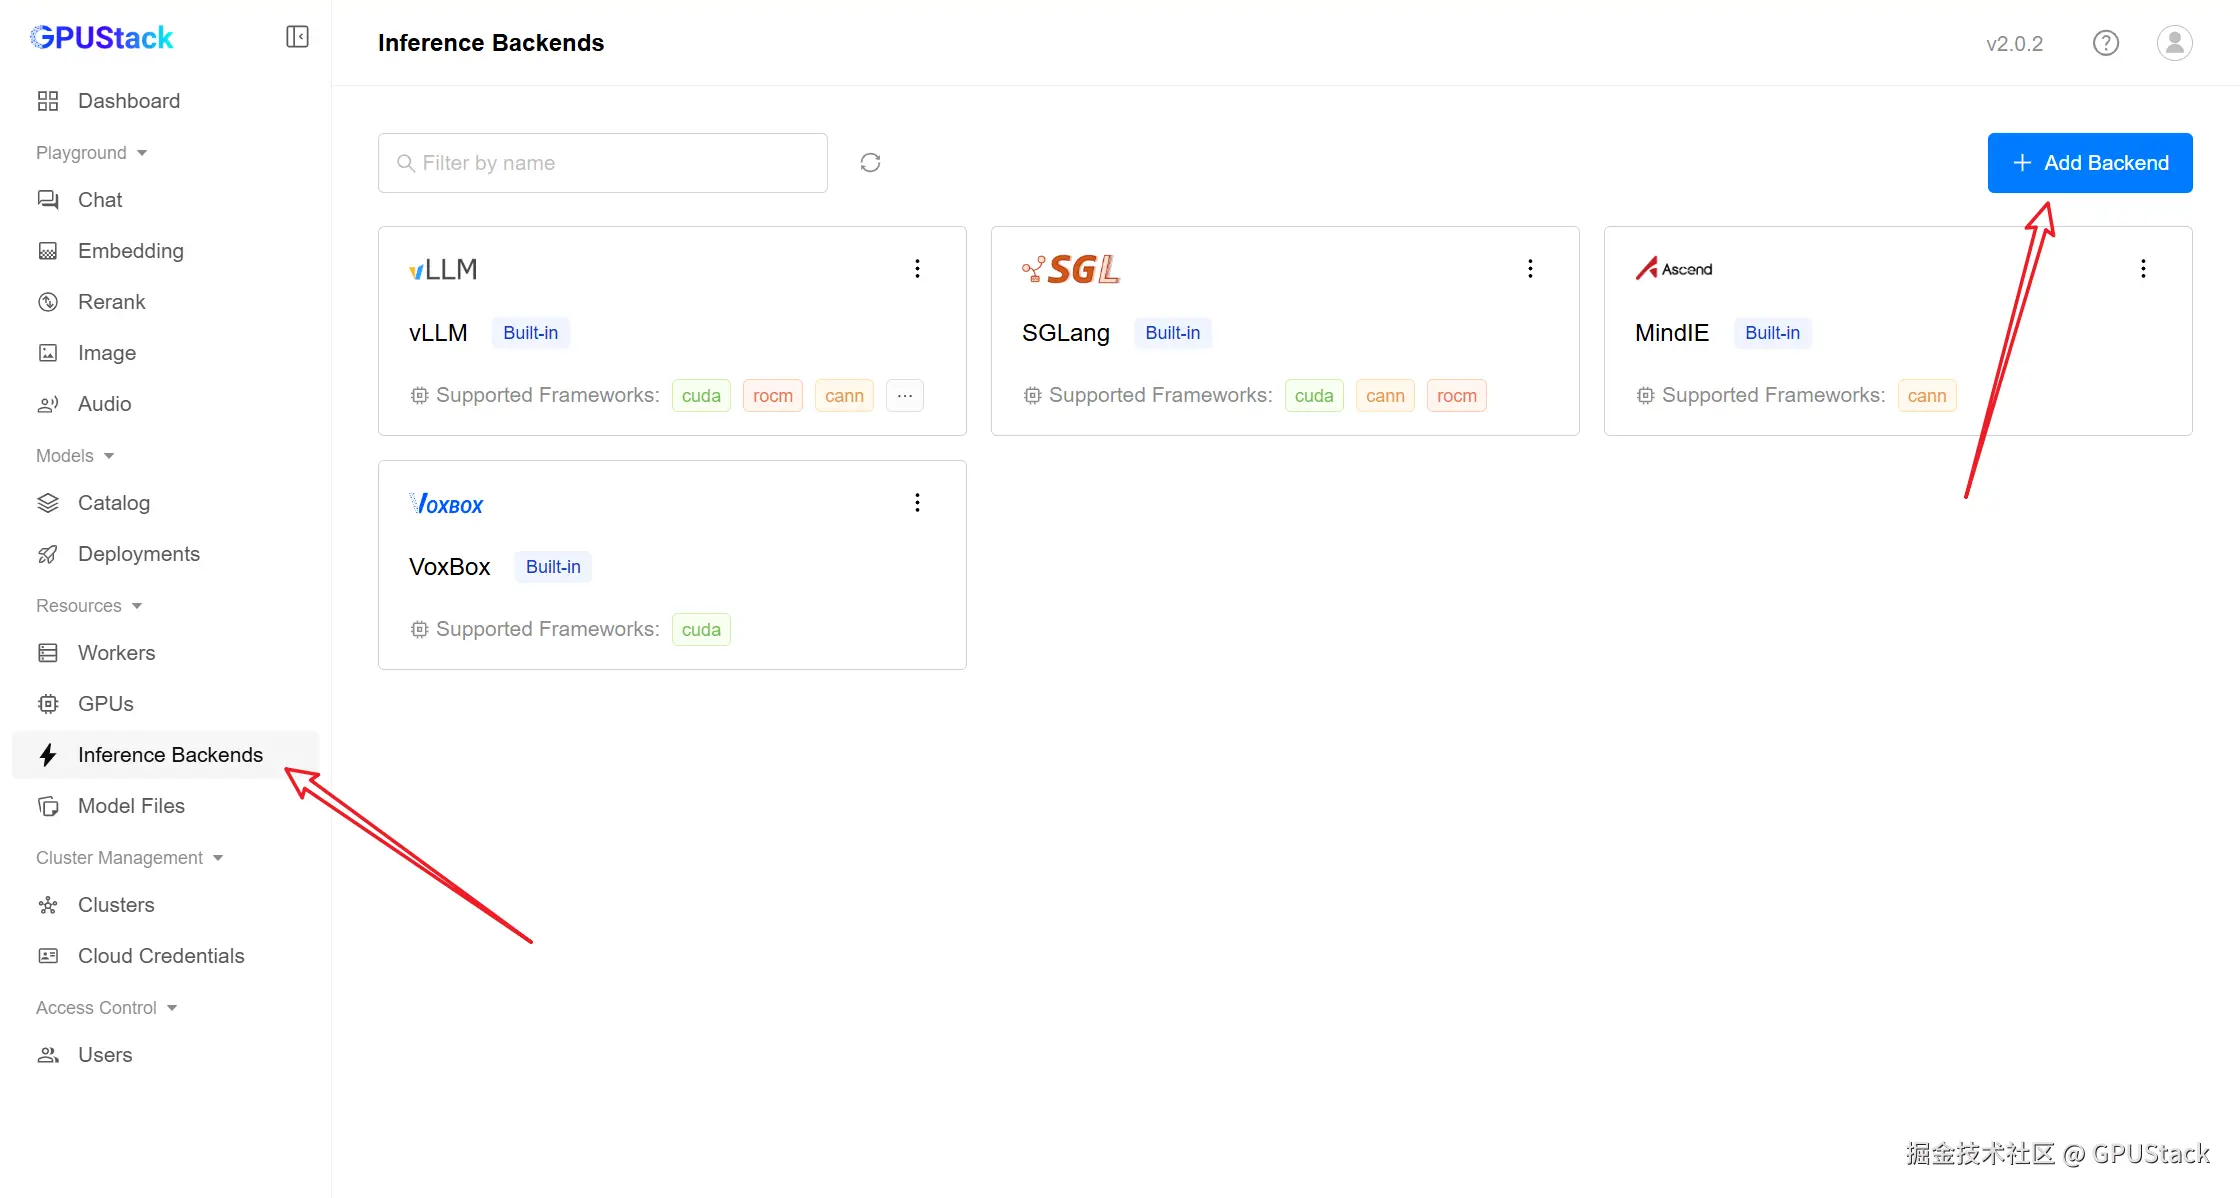Click the refresh icon beside the filter
This screenshot has width=2240, height=1198.
point(870,163)
